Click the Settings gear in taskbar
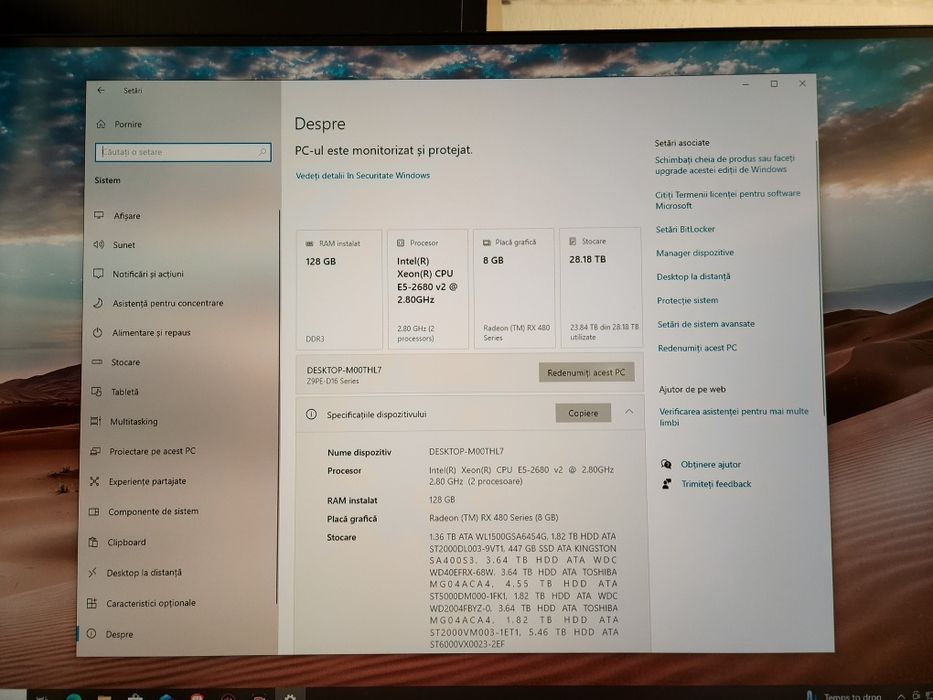The image size is (933, 700). pyautogui.click(x=290, y=695)
